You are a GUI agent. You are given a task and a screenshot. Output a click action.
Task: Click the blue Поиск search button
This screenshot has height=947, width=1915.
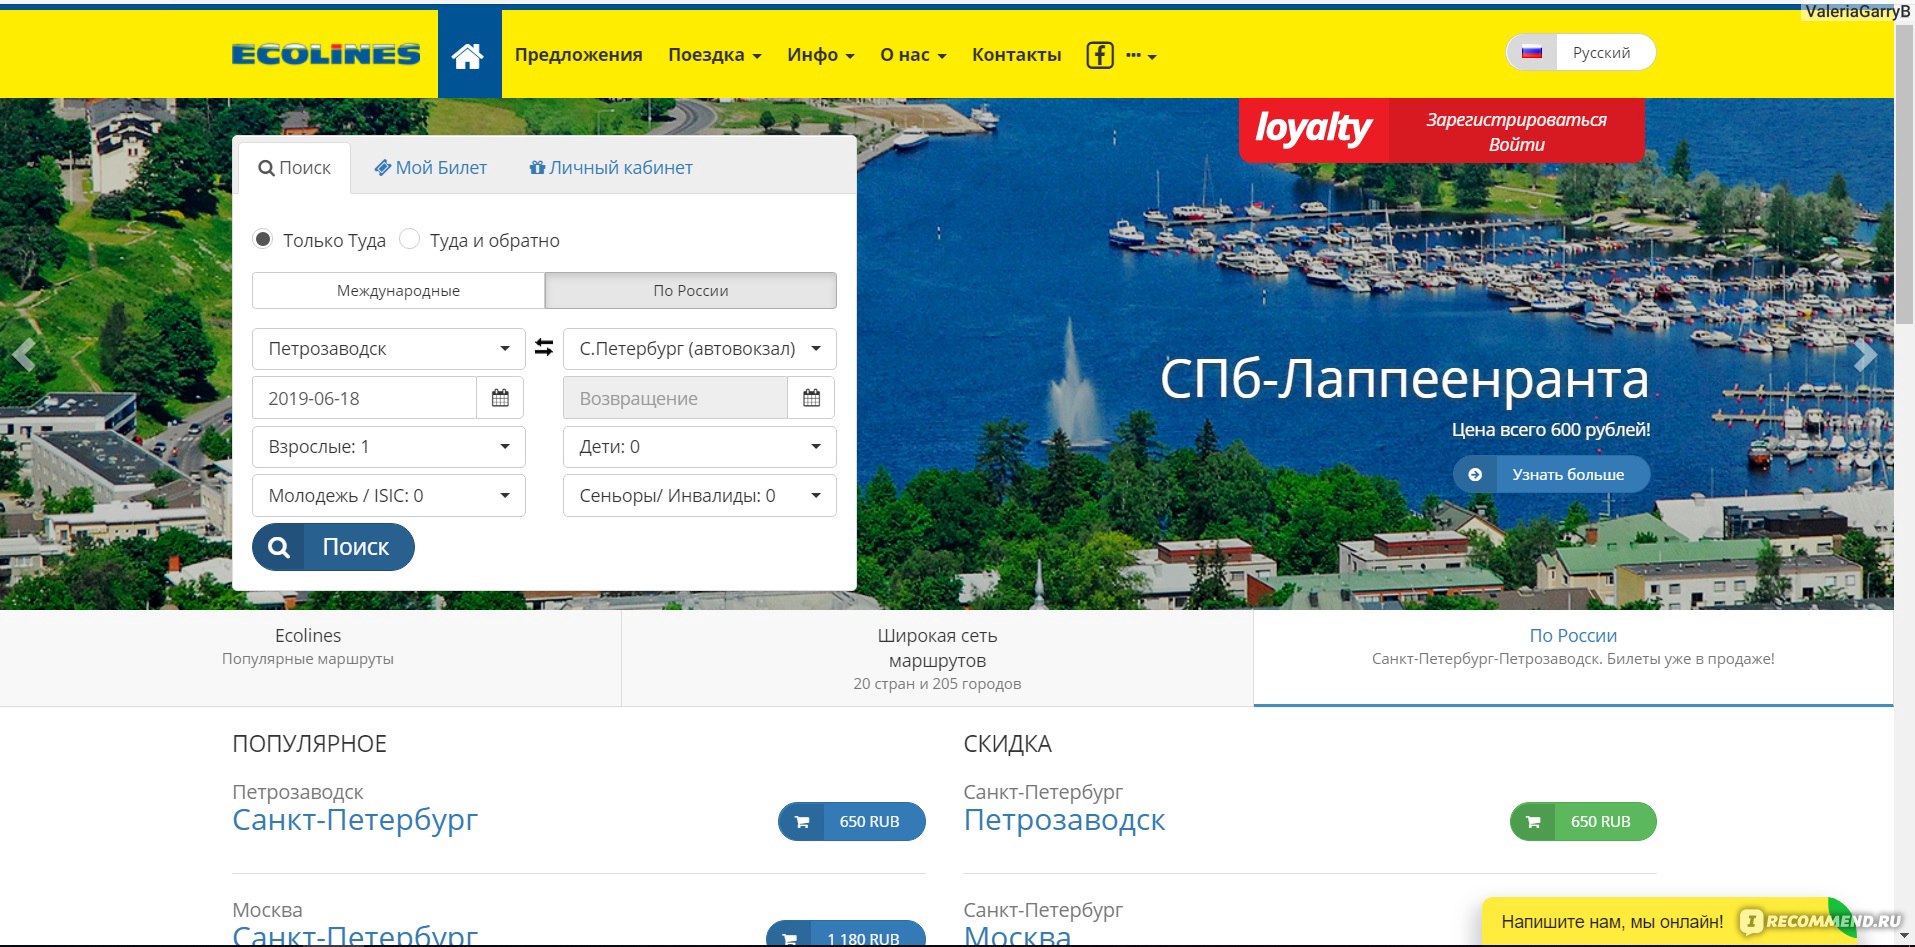[333, 547]
